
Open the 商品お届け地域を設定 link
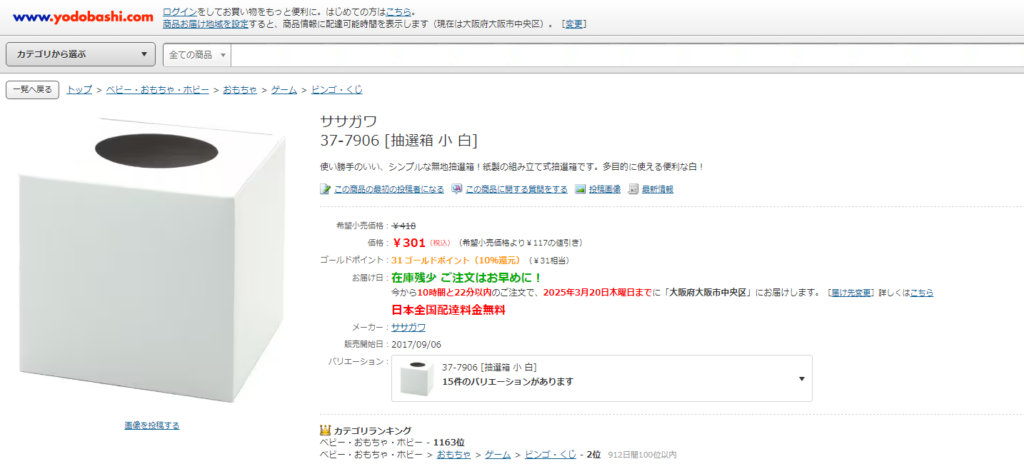(x=206, y=23)
